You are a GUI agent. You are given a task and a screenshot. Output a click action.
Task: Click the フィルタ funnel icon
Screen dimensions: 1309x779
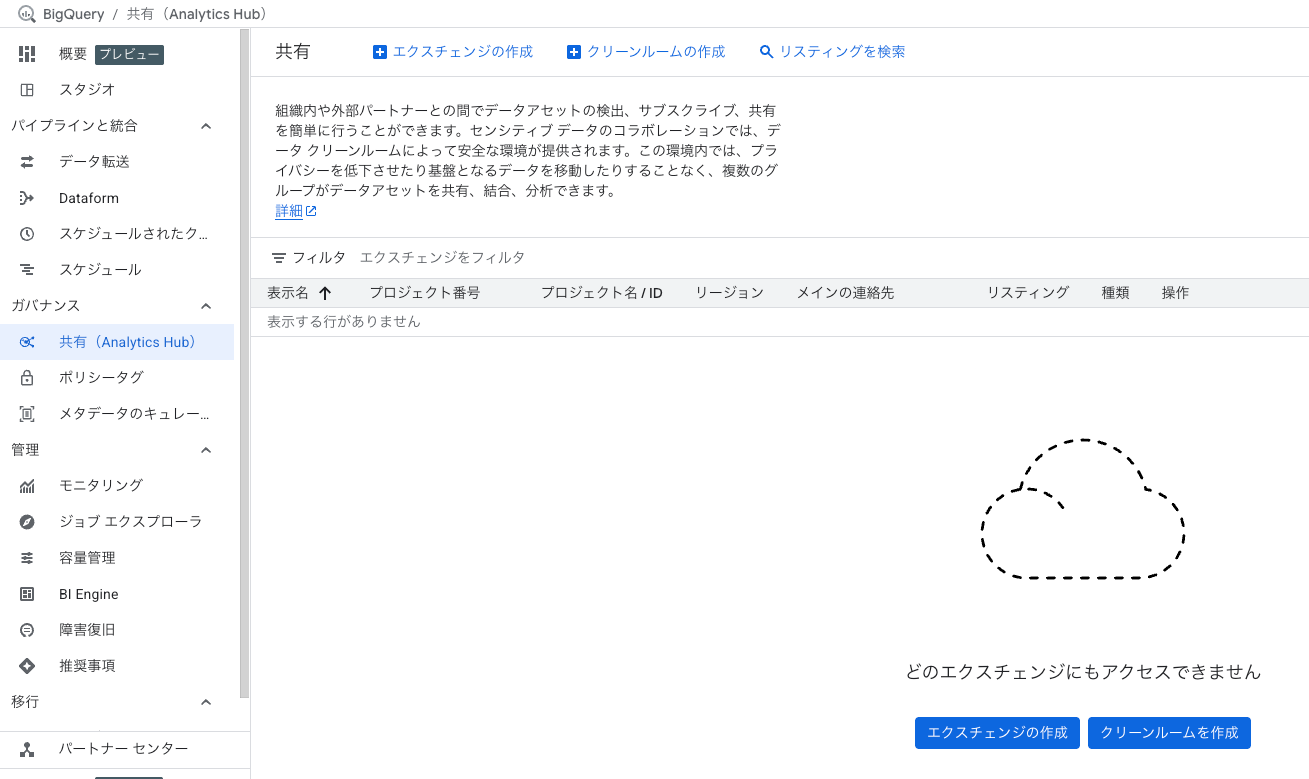tap(279, 258)
